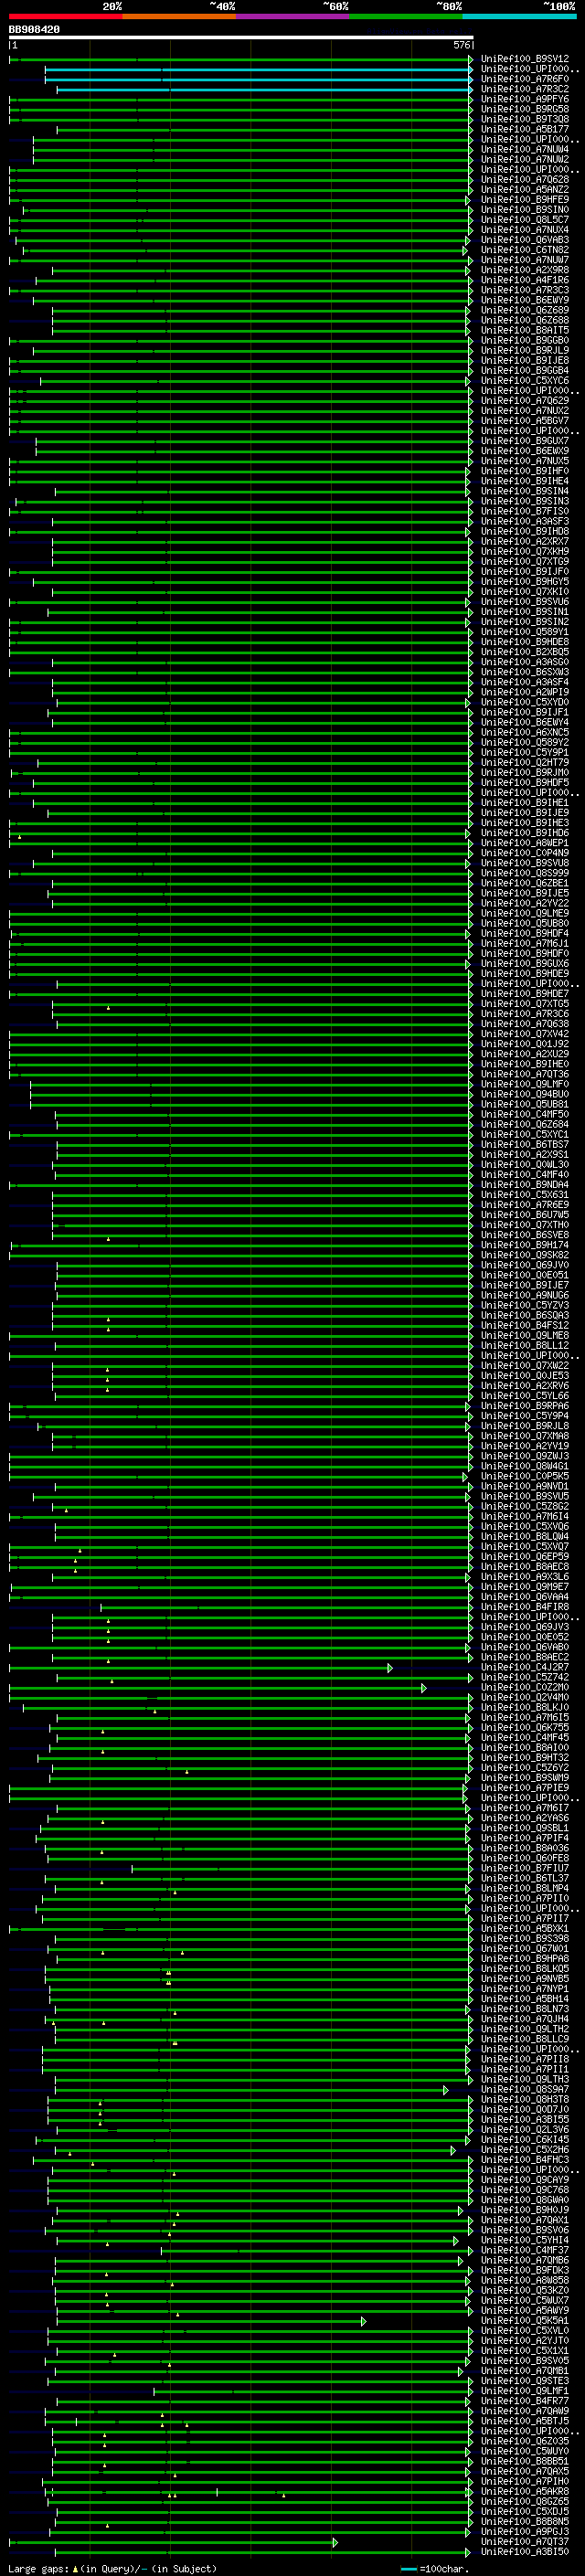
Task: Select hit label UniRef100_Q9M9E7
Action: pos(525,1586)
